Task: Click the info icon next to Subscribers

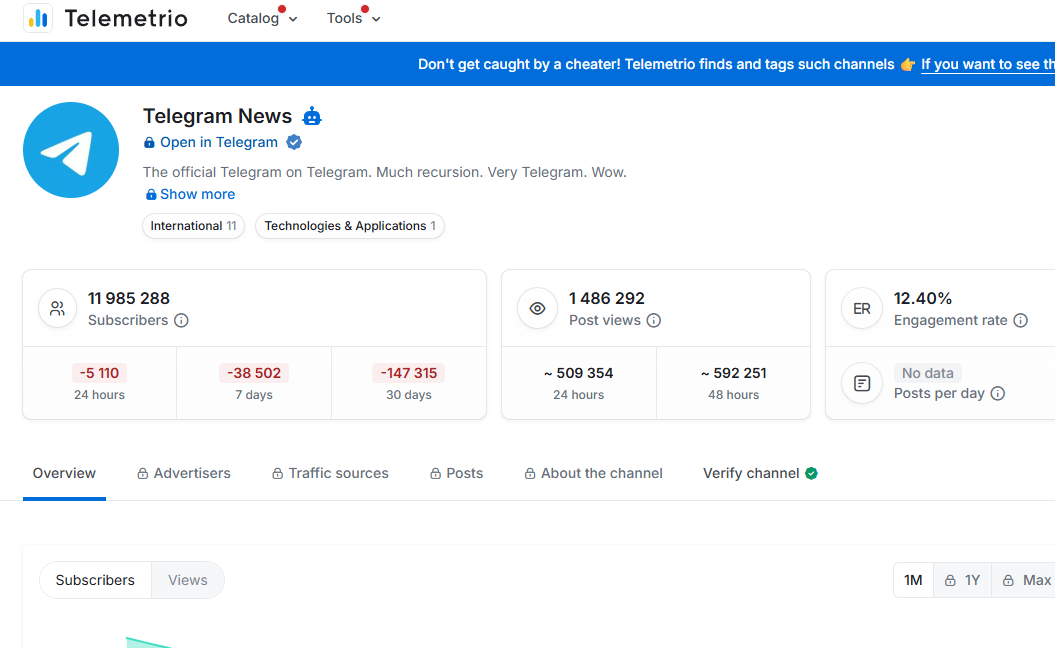Action: [x=181, y=320]
